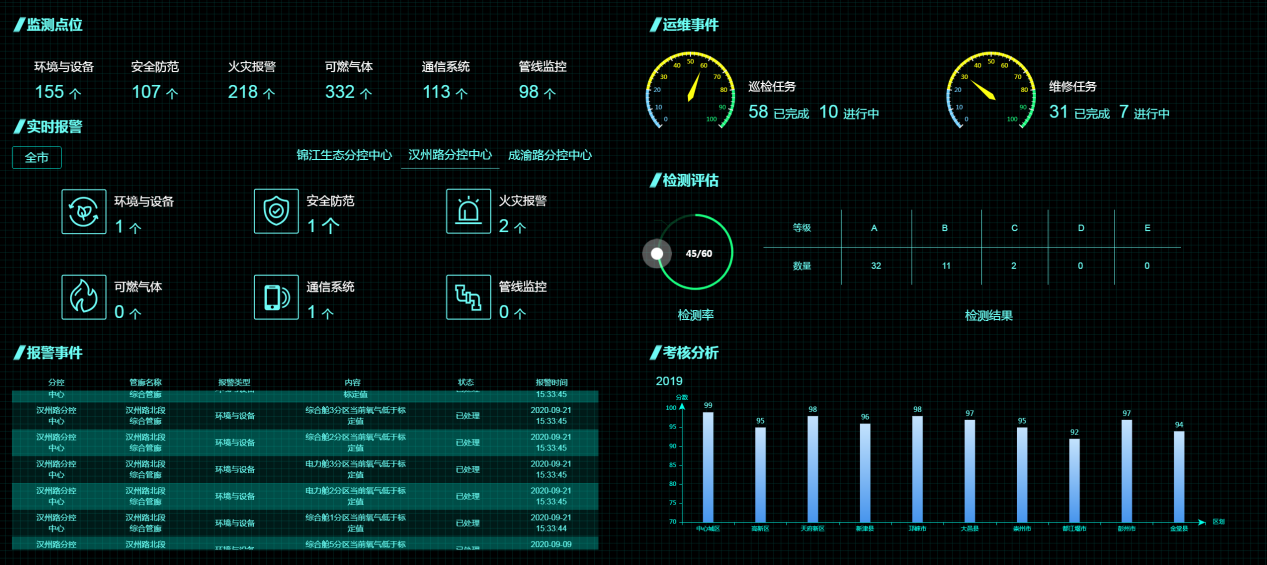1267x565 pixels.
Task: Click the 维修任务 gauge dial
Action: coord(988,92)
